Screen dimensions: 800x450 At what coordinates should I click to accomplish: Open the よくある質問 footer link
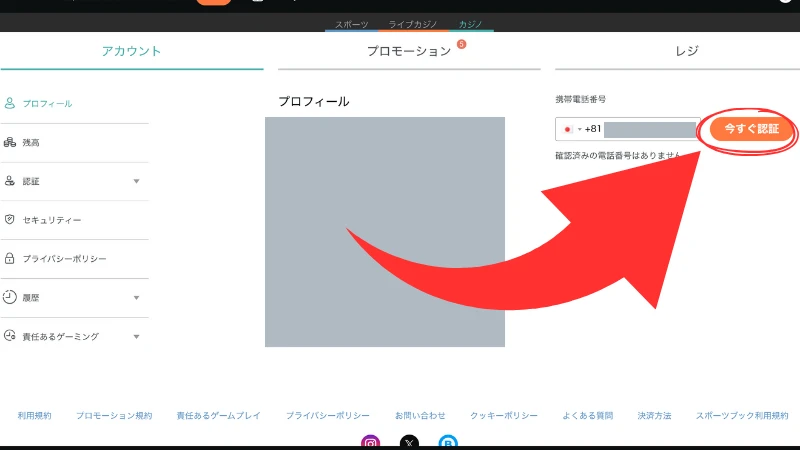pos(587,415)
